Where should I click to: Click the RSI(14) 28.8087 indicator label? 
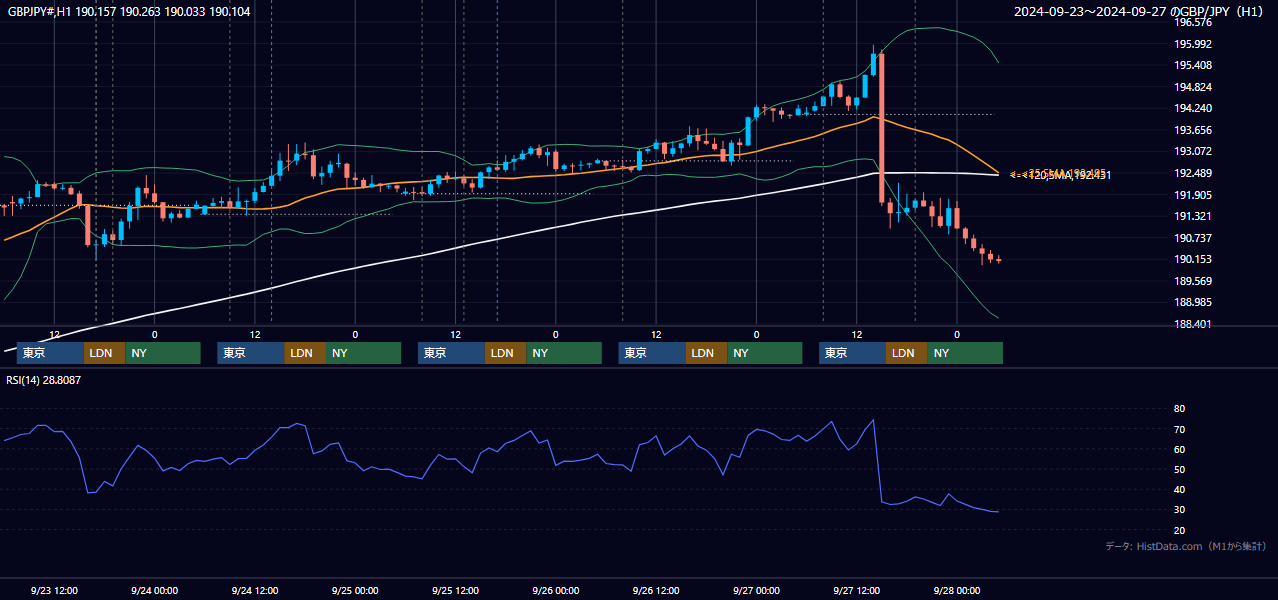click(x=44, y=380)
